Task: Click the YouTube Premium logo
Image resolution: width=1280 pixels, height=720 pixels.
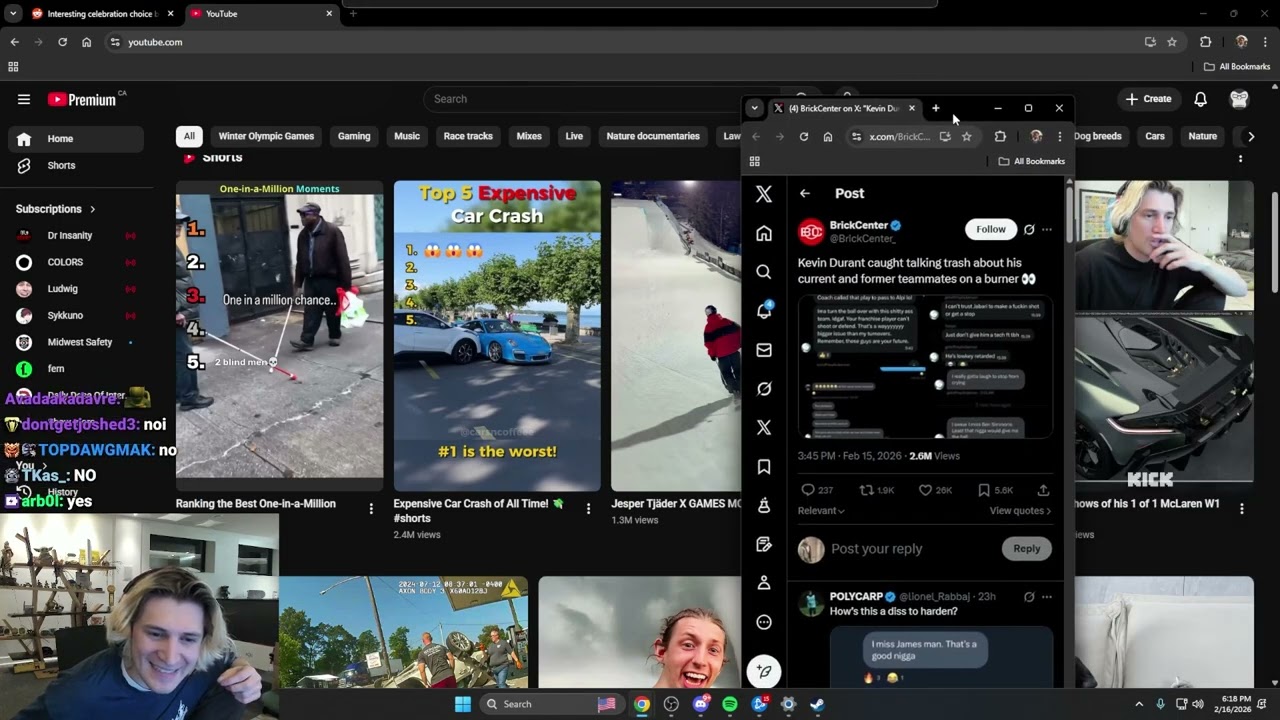Action: click(82, 99)
